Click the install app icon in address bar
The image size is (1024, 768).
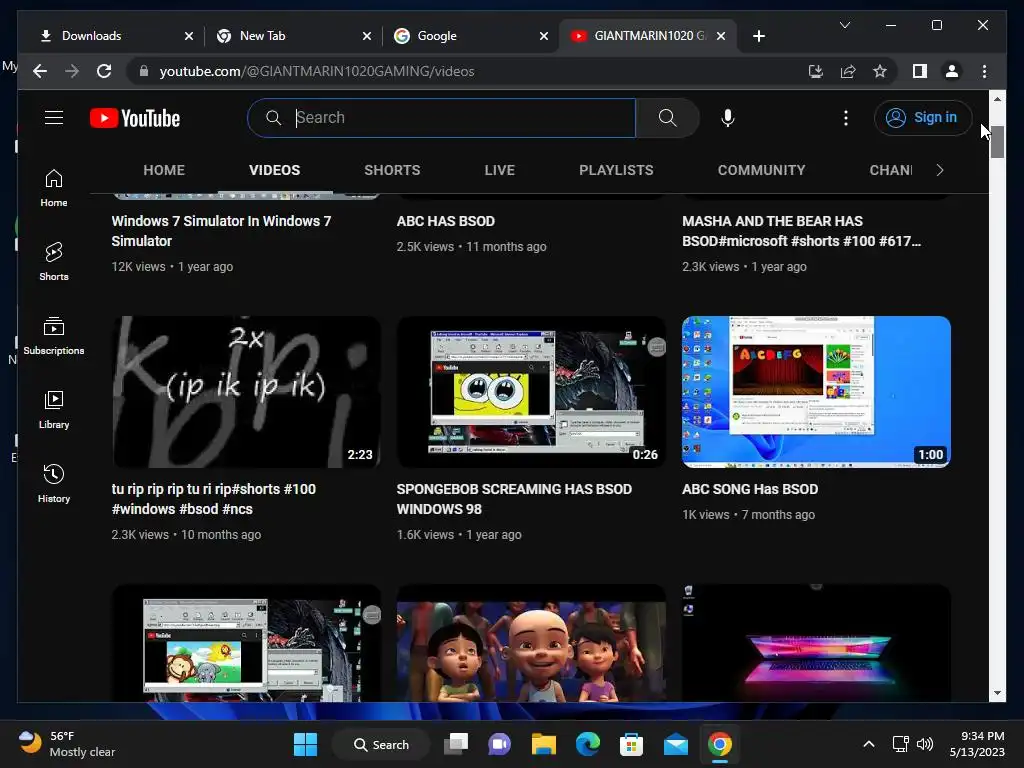click(816, 71)
